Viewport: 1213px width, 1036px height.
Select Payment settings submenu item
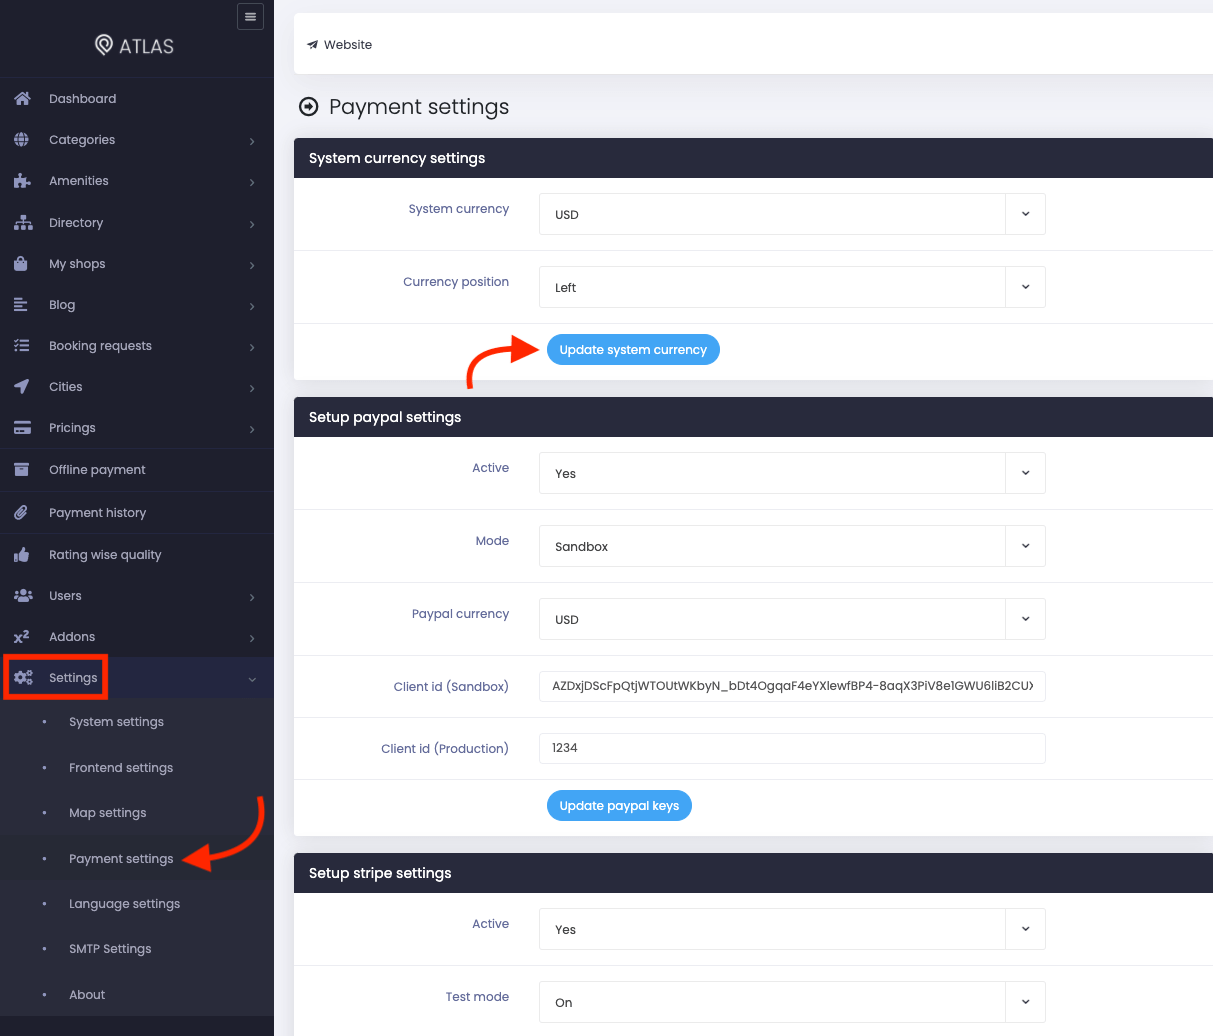121,859
